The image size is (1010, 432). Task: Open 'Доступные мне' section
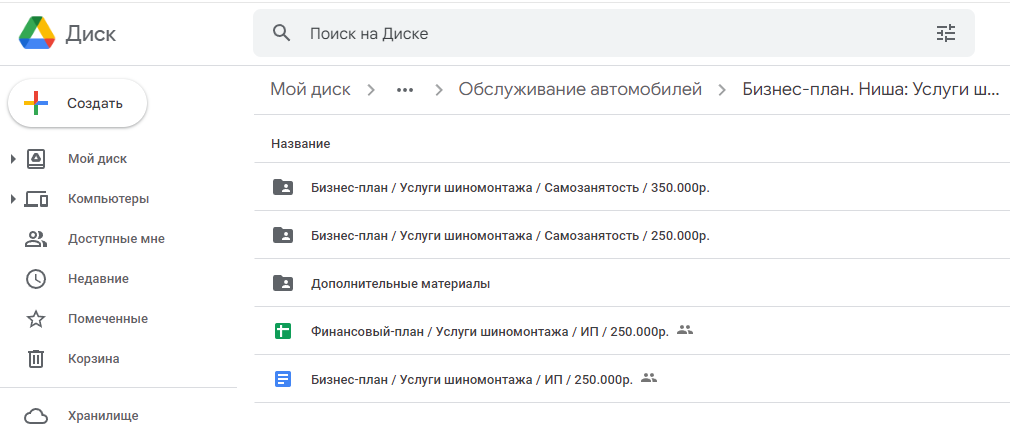pyautogui.click(x=116, y=239)
